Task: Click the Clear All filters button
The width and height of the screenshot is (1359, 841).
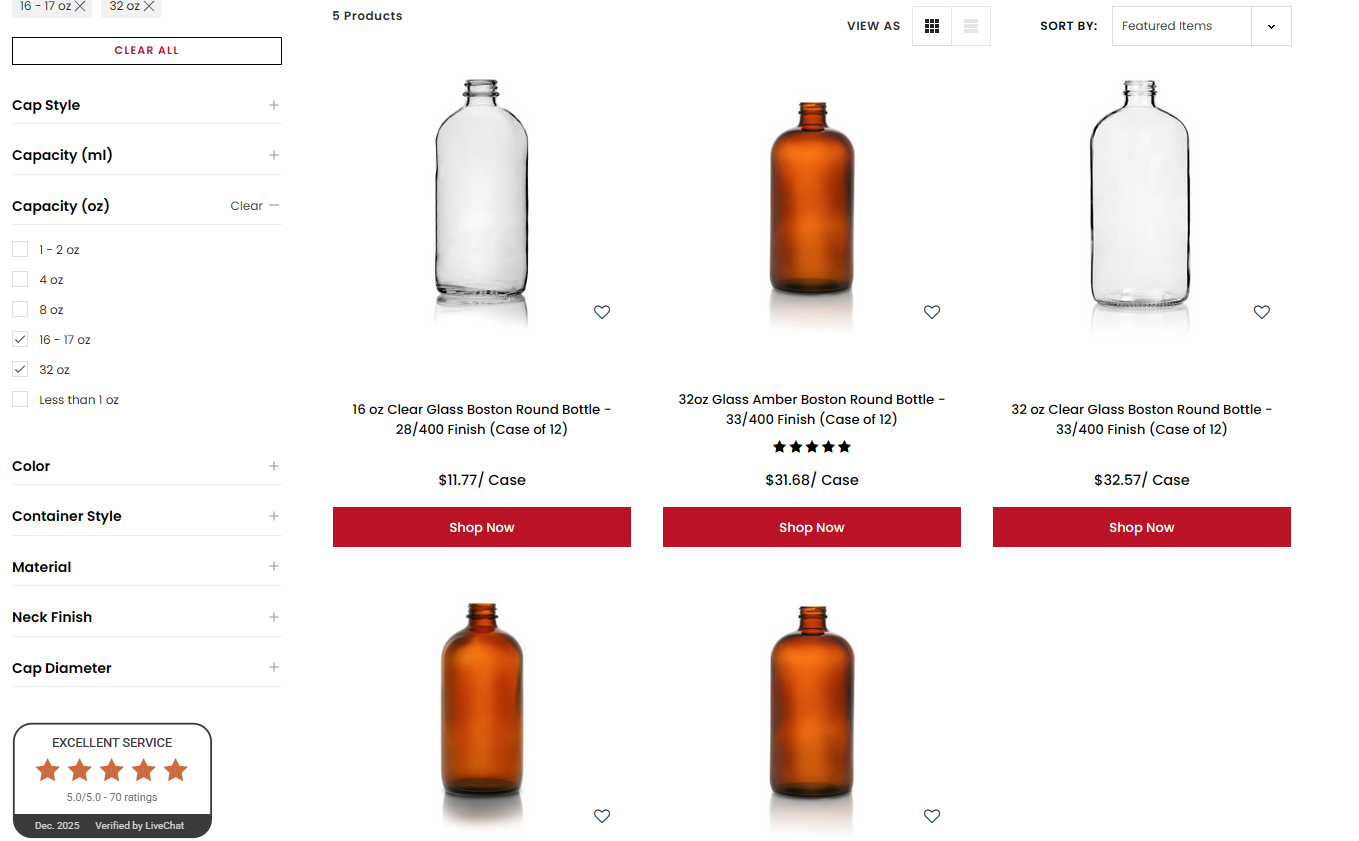Action: point(147,50)
